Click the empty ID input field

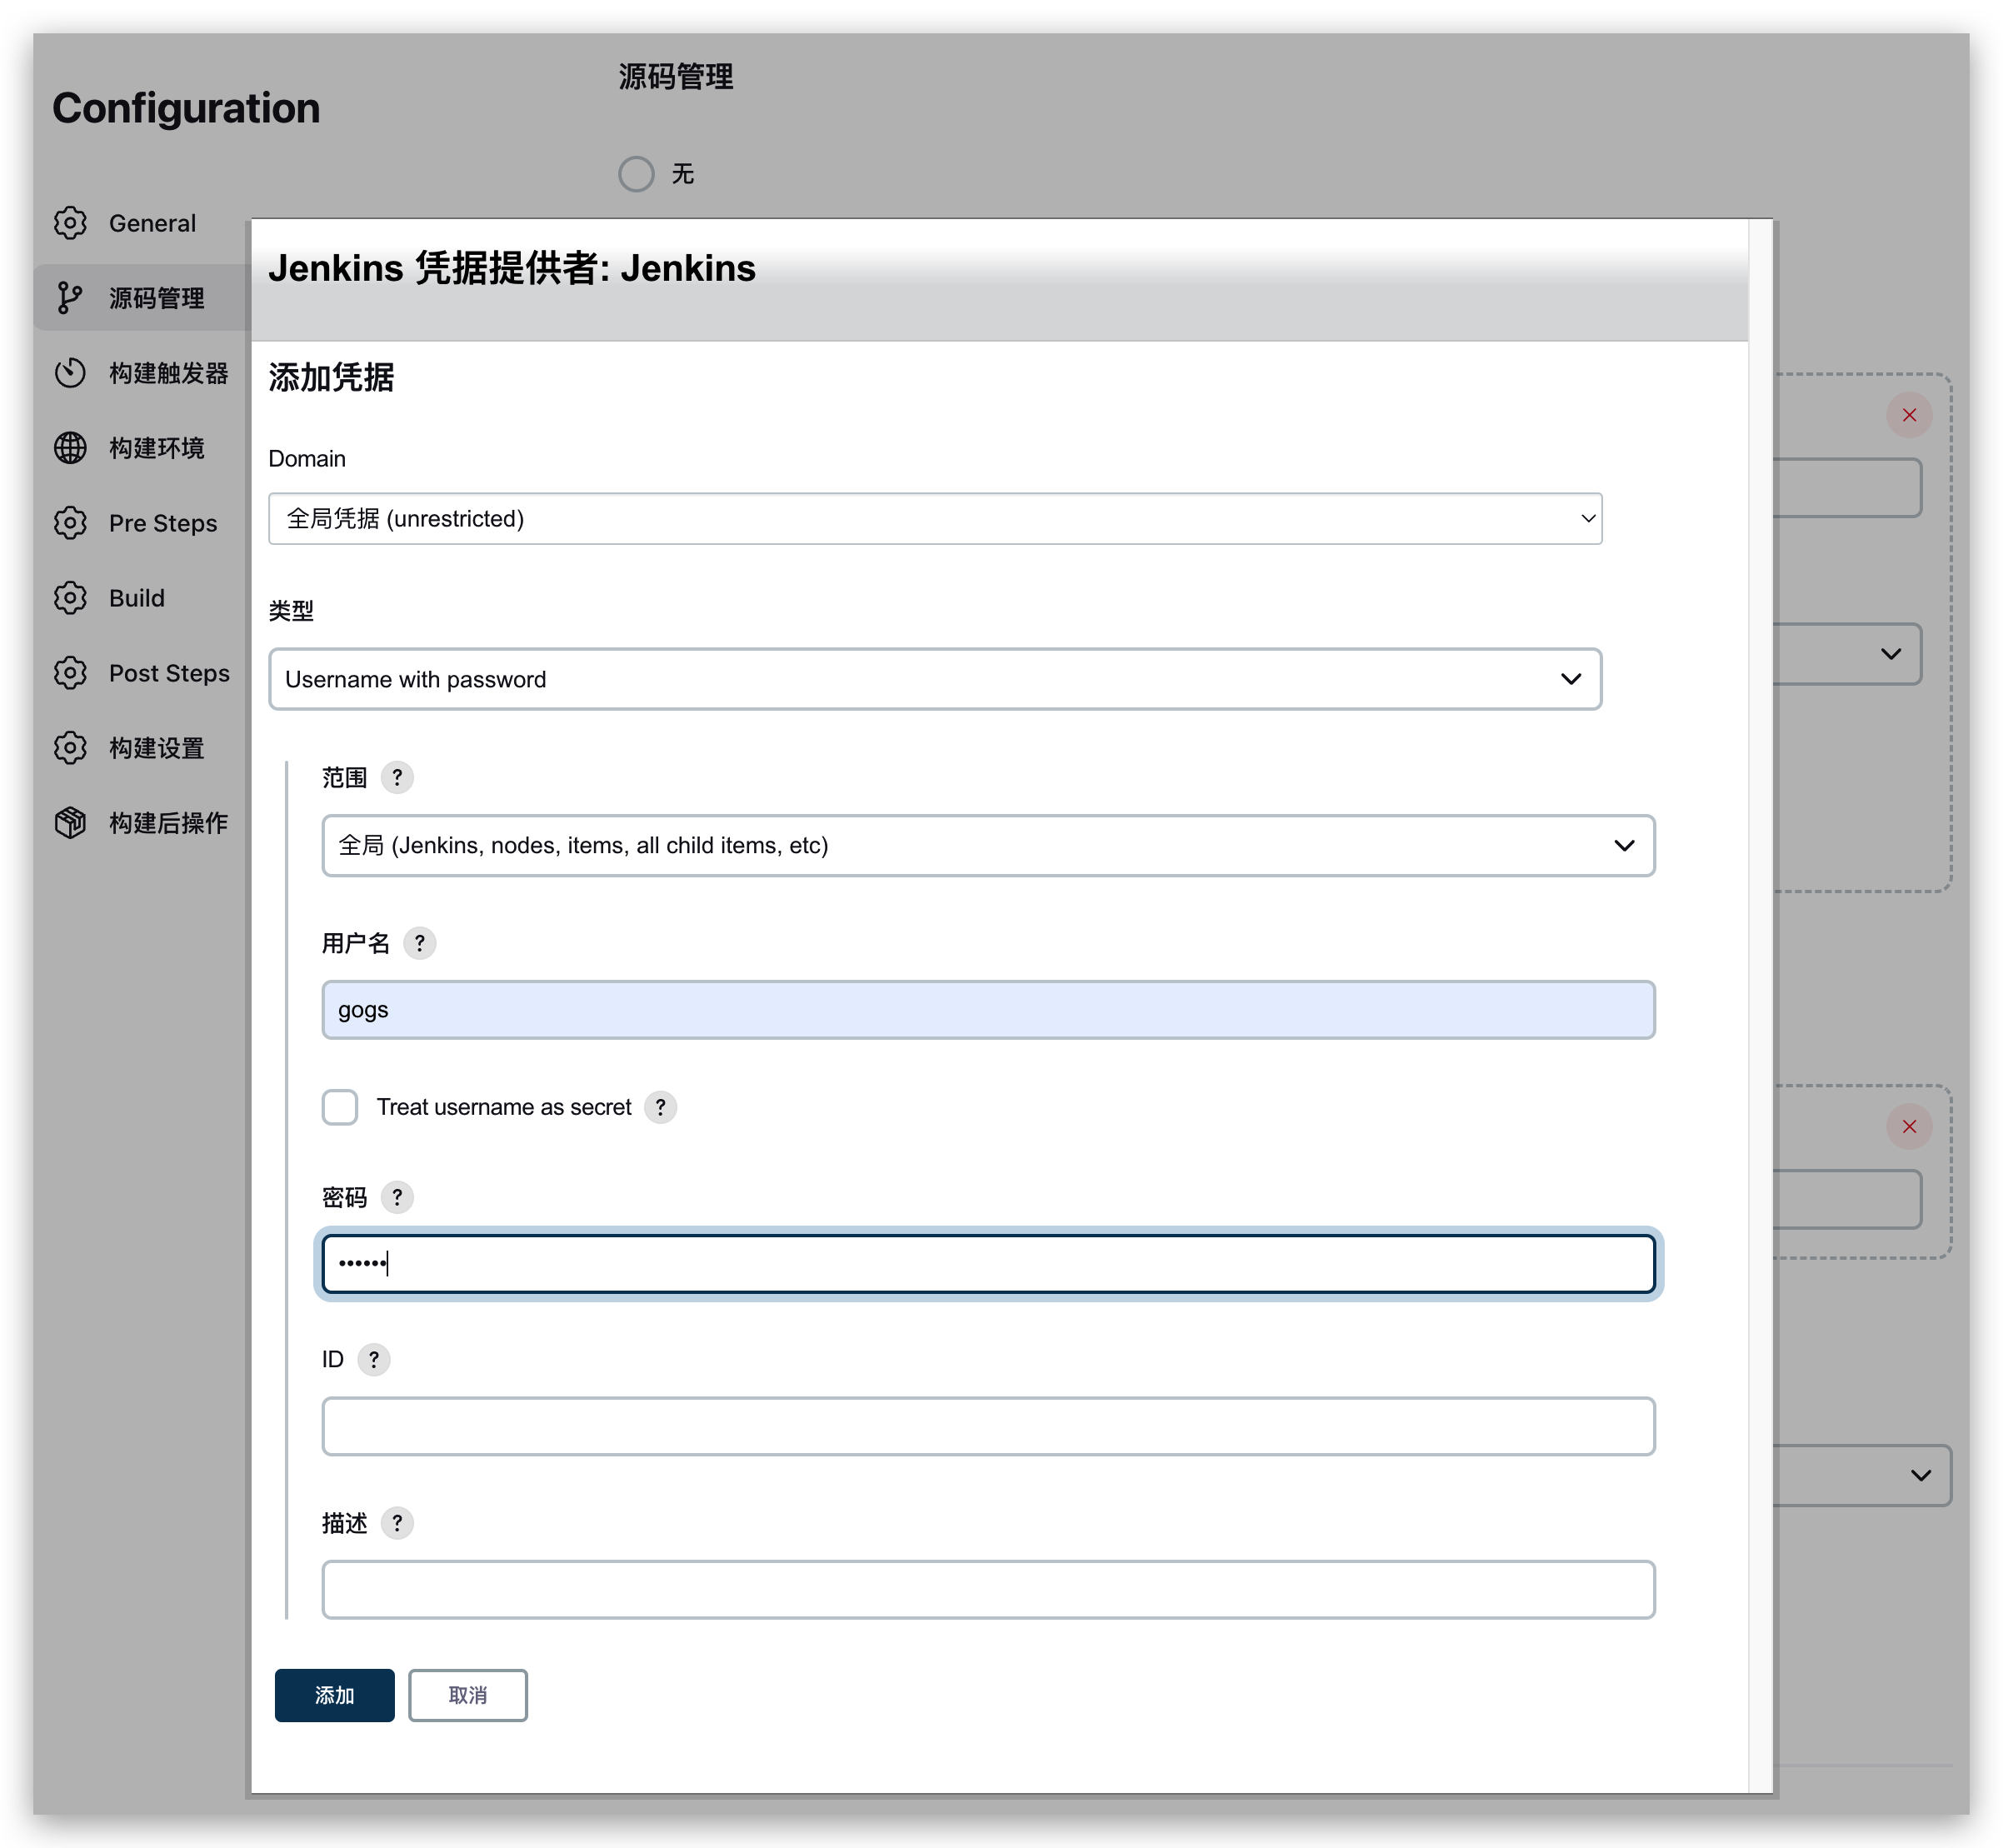[x=988, y=1426]
